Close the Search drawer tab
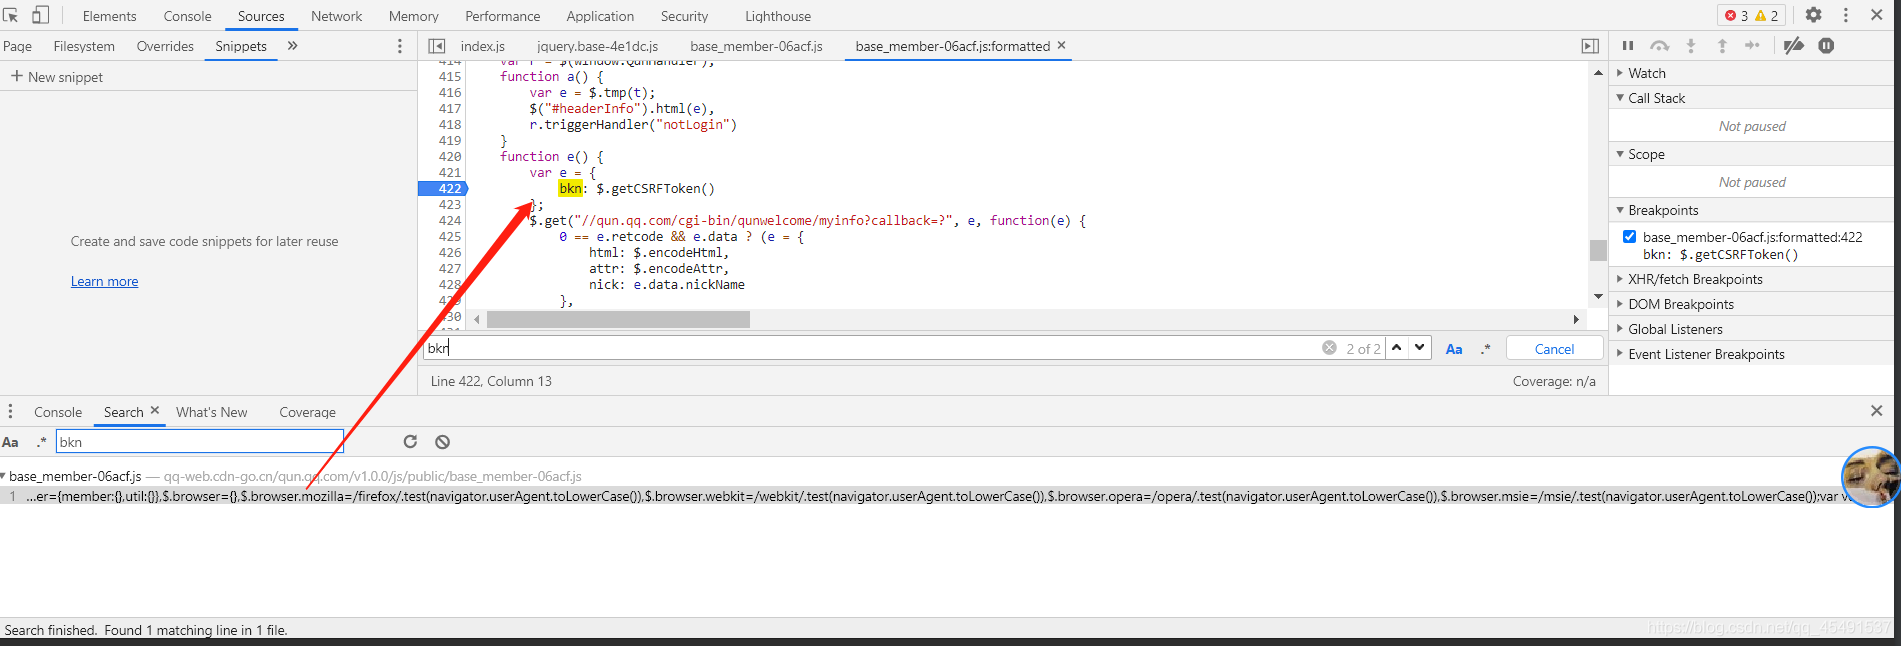The width and height of the screenshot is (1901, 646). [155, 411]
